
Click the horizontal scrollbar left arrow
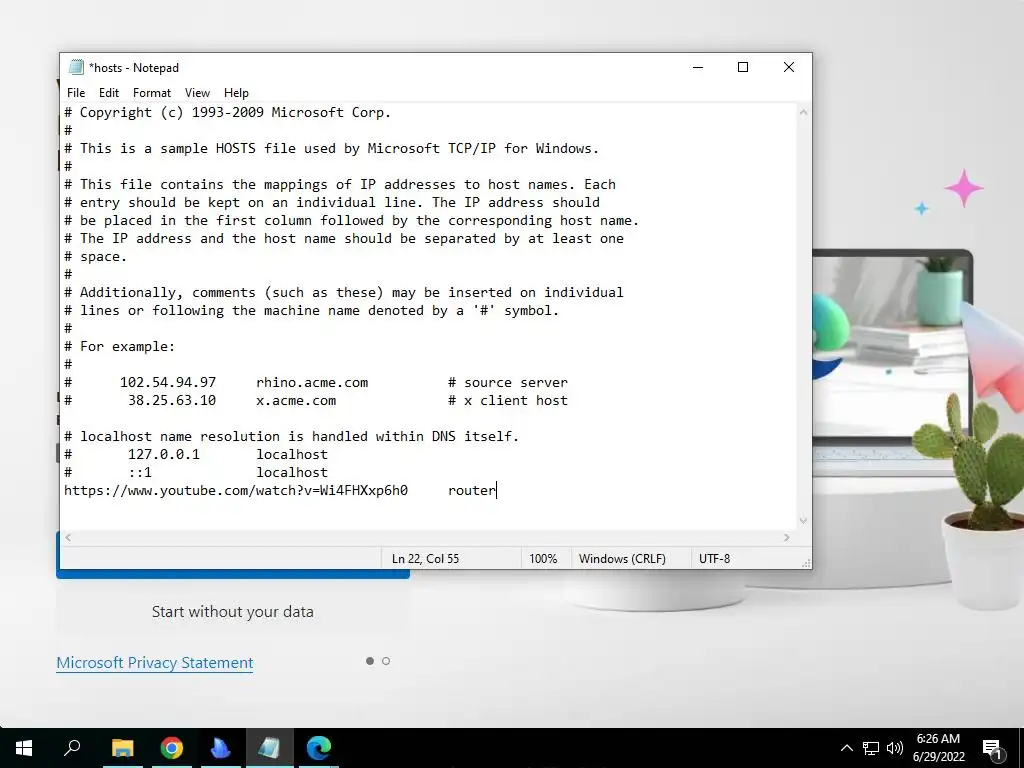click(68, 537)
